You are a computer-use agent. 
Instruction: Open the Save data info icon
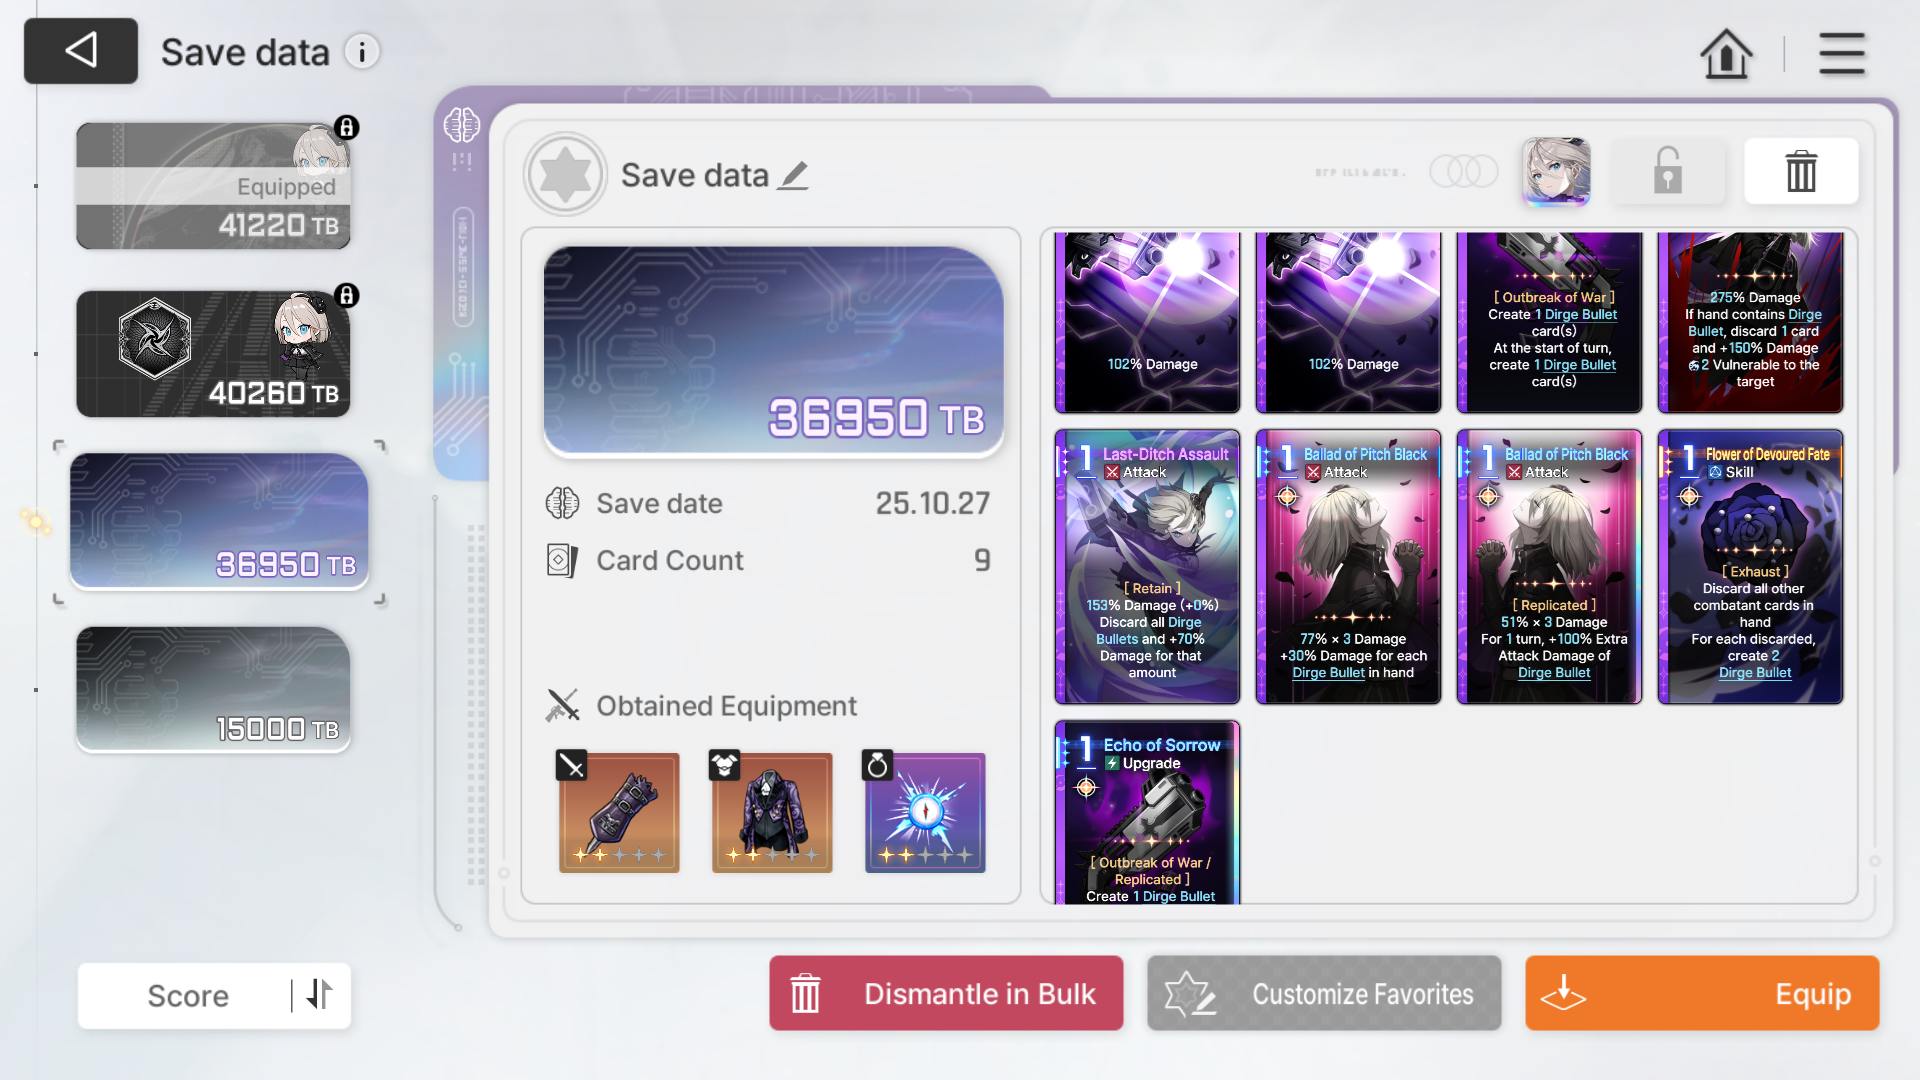click(x=362, y=51)
